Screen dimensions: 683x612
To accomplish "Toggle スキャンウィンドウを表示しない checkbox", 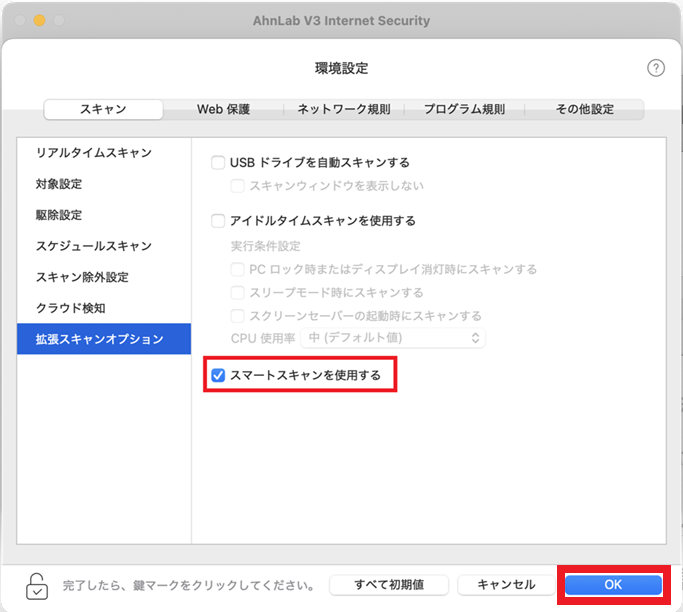I will [x=237, y=186].
